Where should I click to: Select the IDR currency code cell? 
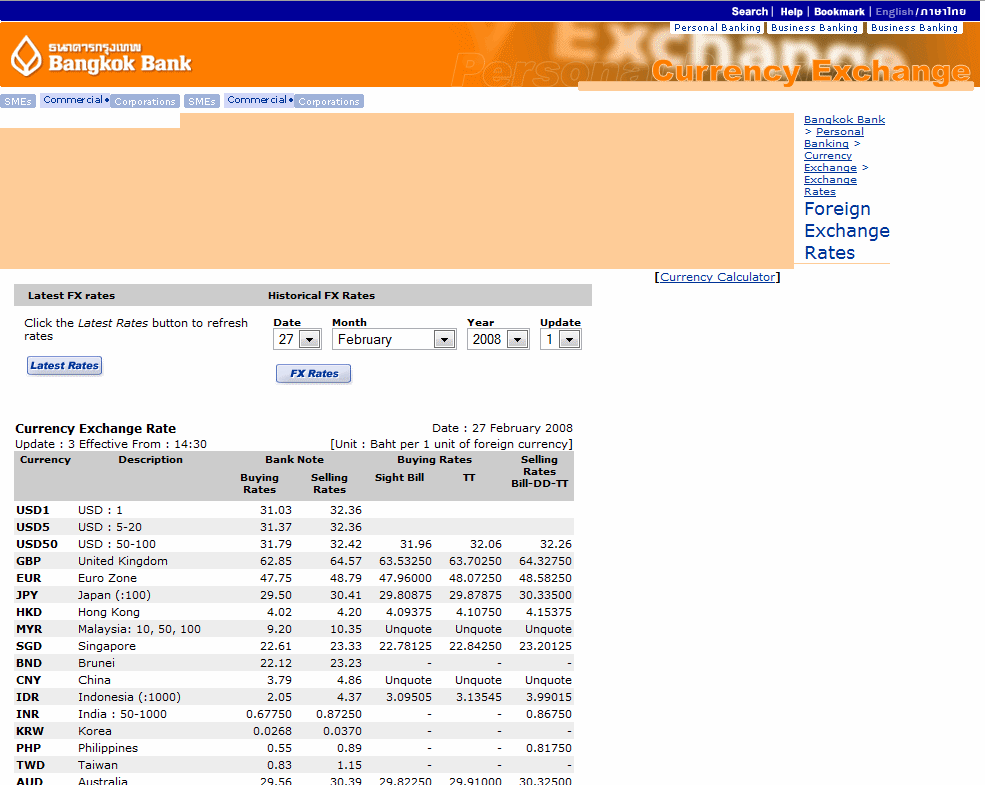(x=28, y=696)
